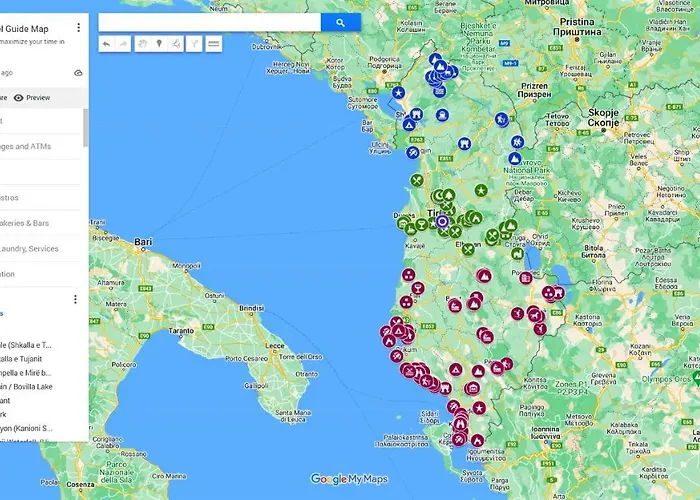Viewport: 700px width, 500px height.
Task: Click the Undo arrow in the map toolbar
Action: coord(106,44)
